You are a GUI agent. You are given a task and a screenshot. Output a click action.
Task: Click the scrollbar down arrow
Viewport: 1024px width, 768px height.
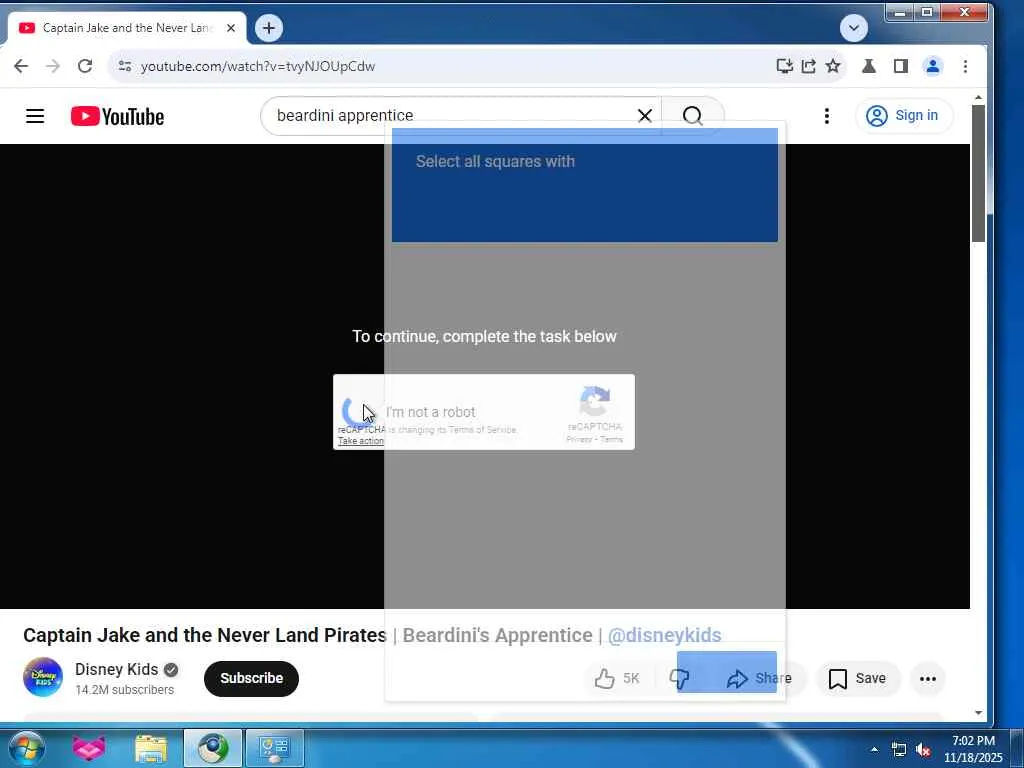point(978,713)
